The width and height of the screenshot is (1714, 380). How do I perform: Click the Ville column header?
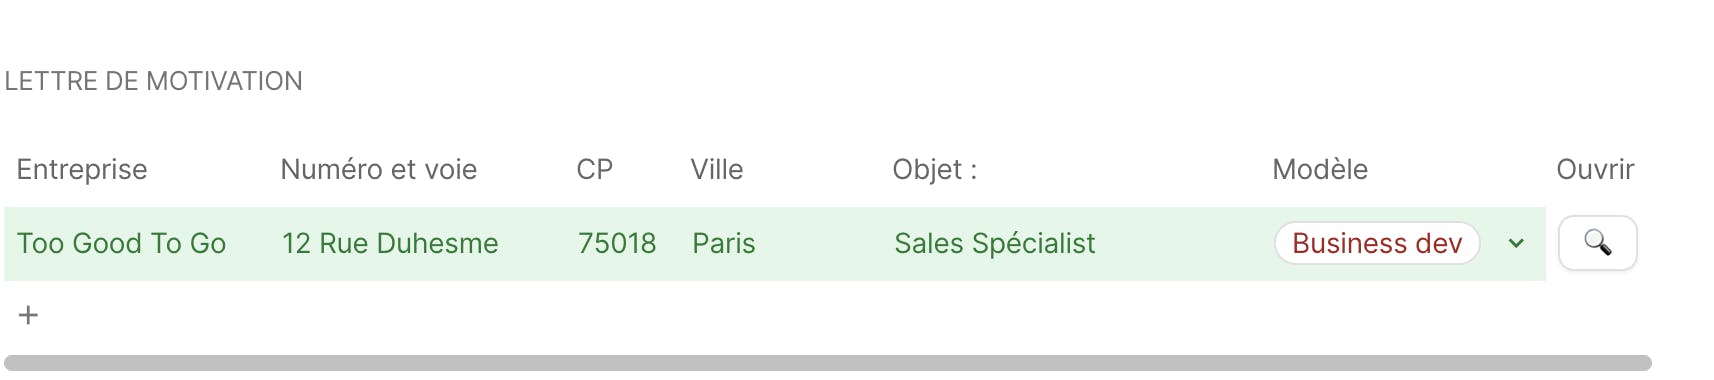717,169
